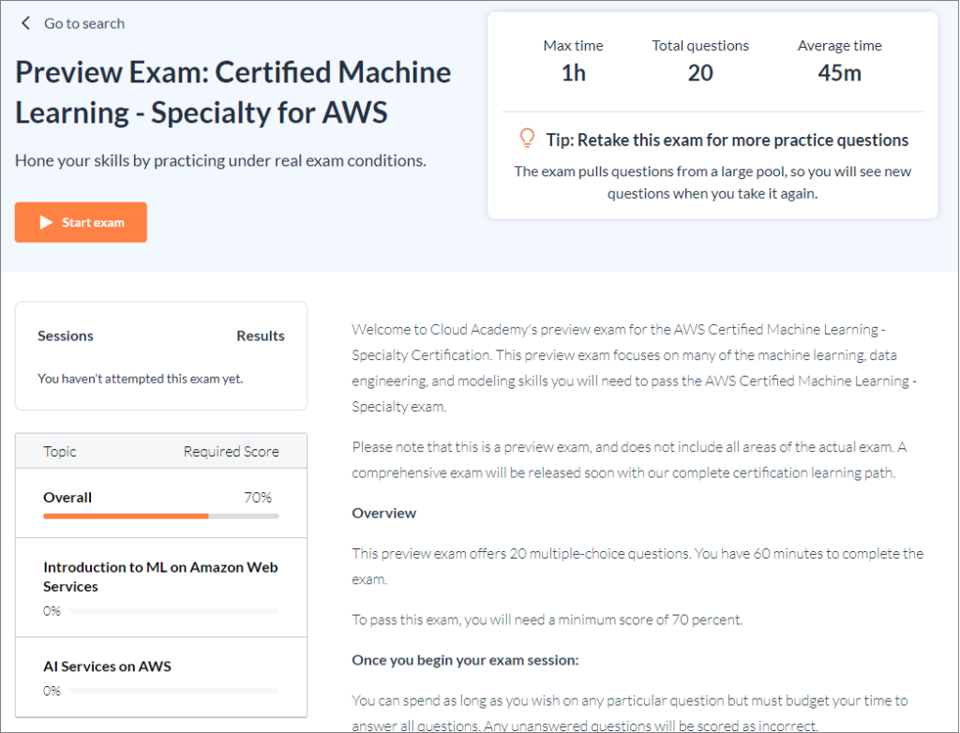Click 'Hone your skills by practicing' subtitle
This screenshot has width=960, height=733.
[220, 160]
